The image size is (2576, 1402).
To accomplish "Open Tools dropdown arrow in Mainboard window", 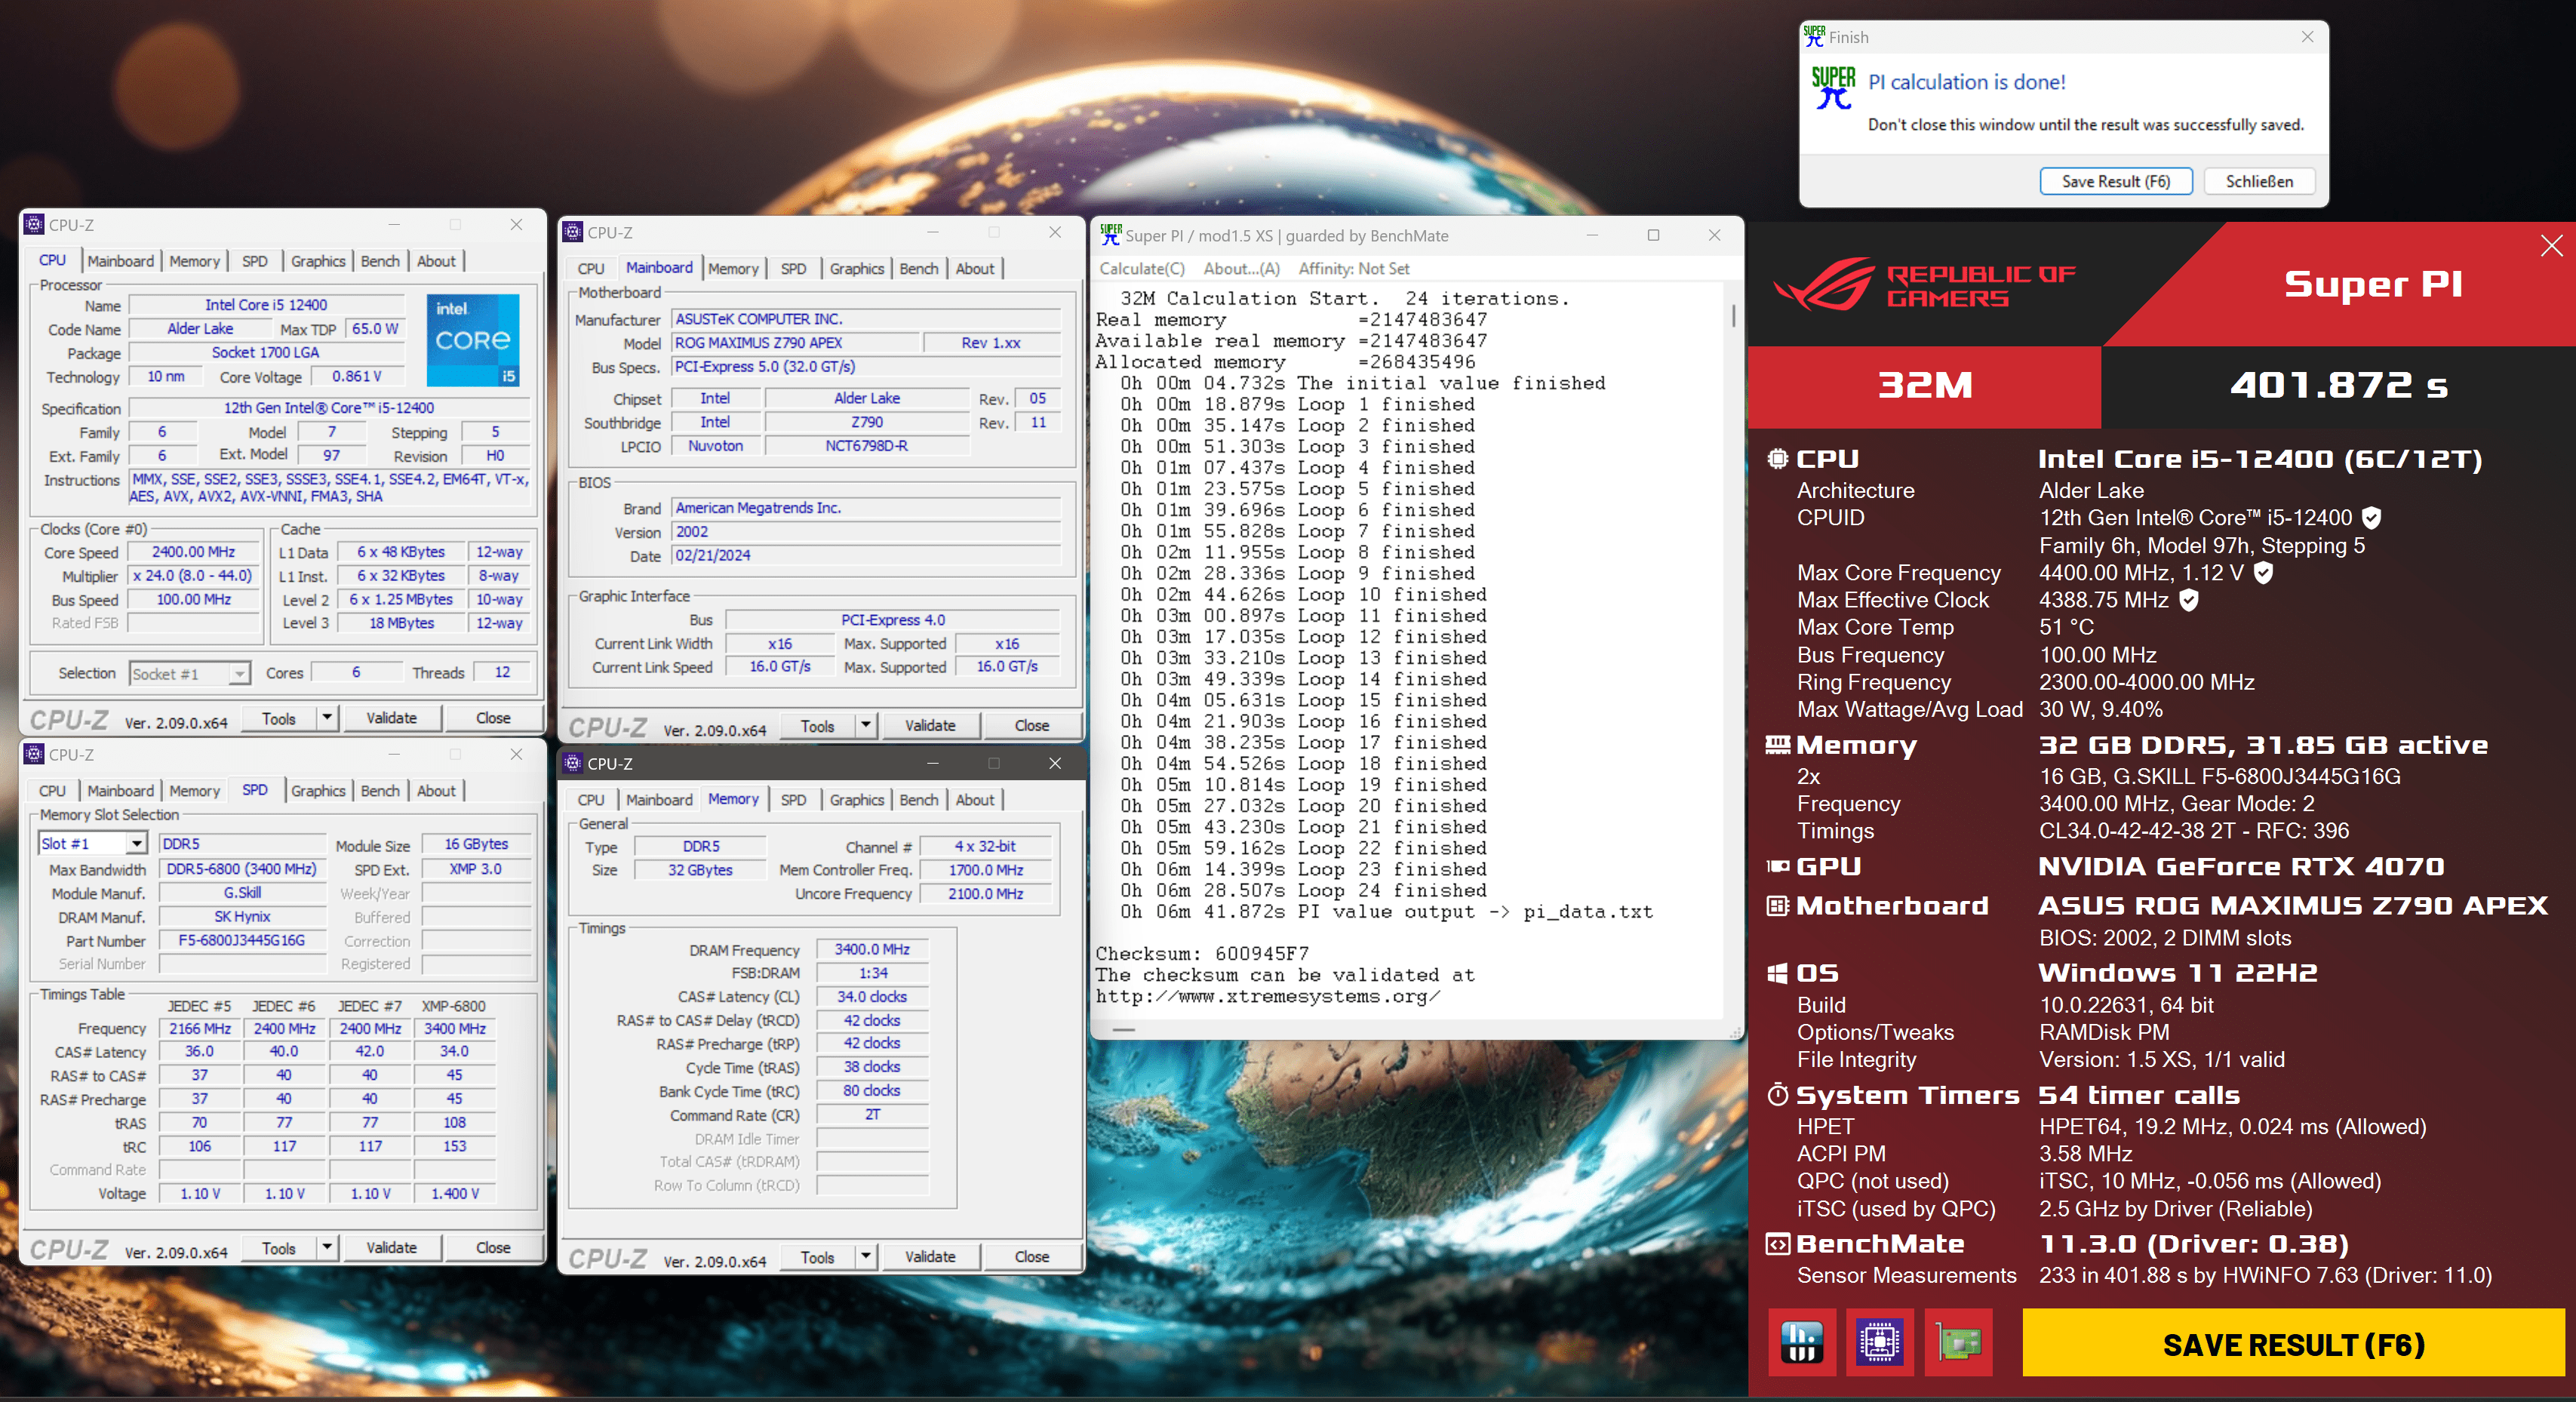I will (866, 726).
